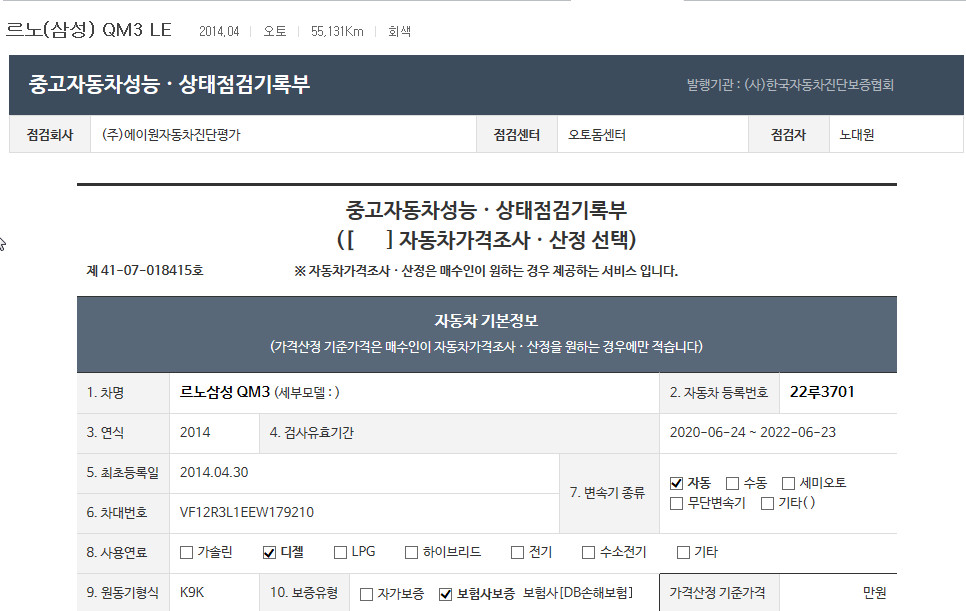Select the engine type K9K
The height and width of the screenshot is (611, 966).
coord(192,593)
